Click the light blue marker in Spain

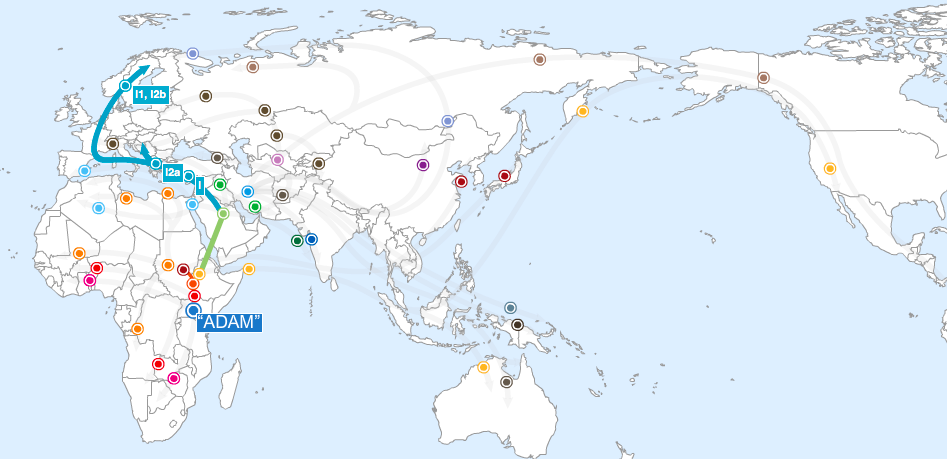pyautogui.click(x=85, y=171)
